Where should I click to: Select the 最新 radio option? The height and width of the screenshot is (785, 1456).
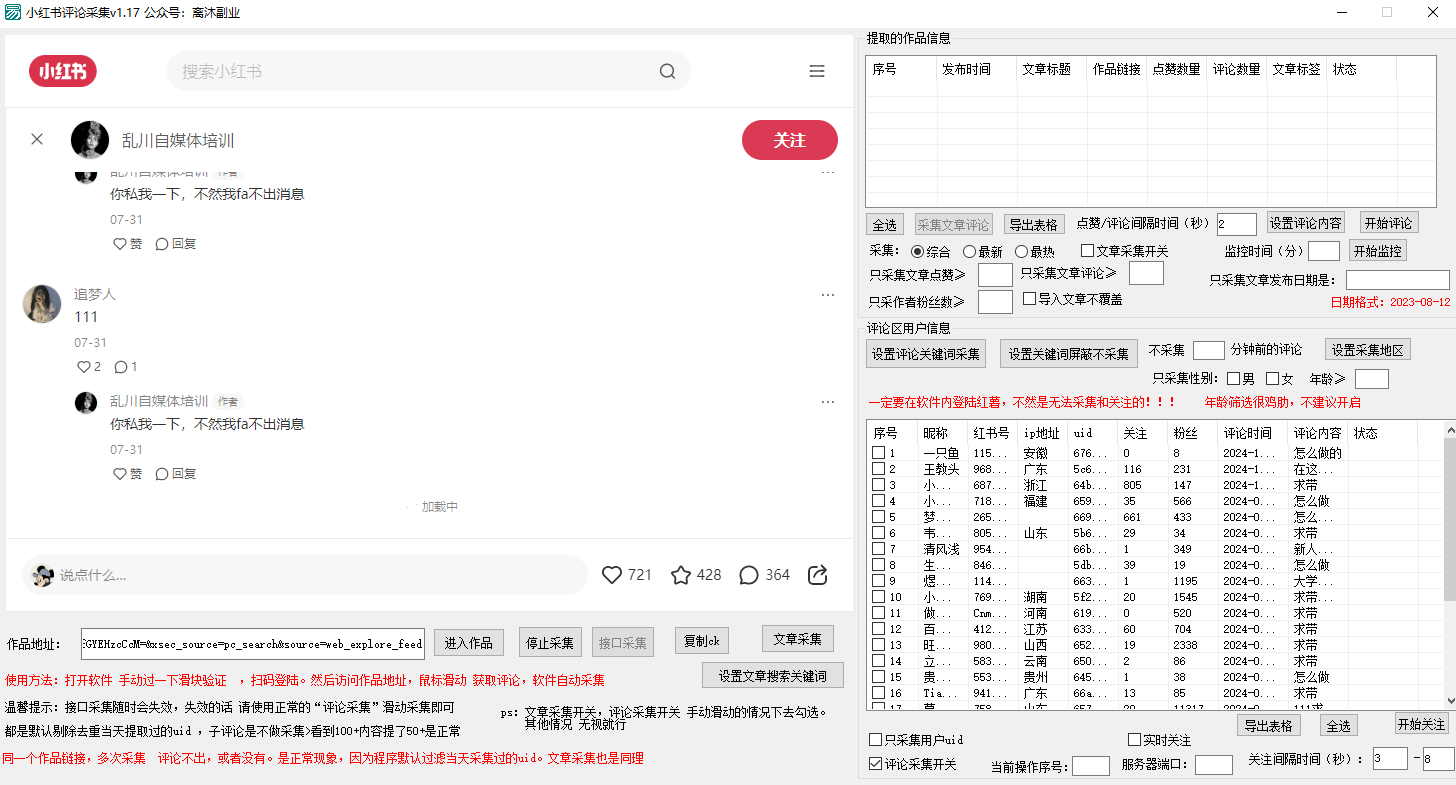point(969,252)
